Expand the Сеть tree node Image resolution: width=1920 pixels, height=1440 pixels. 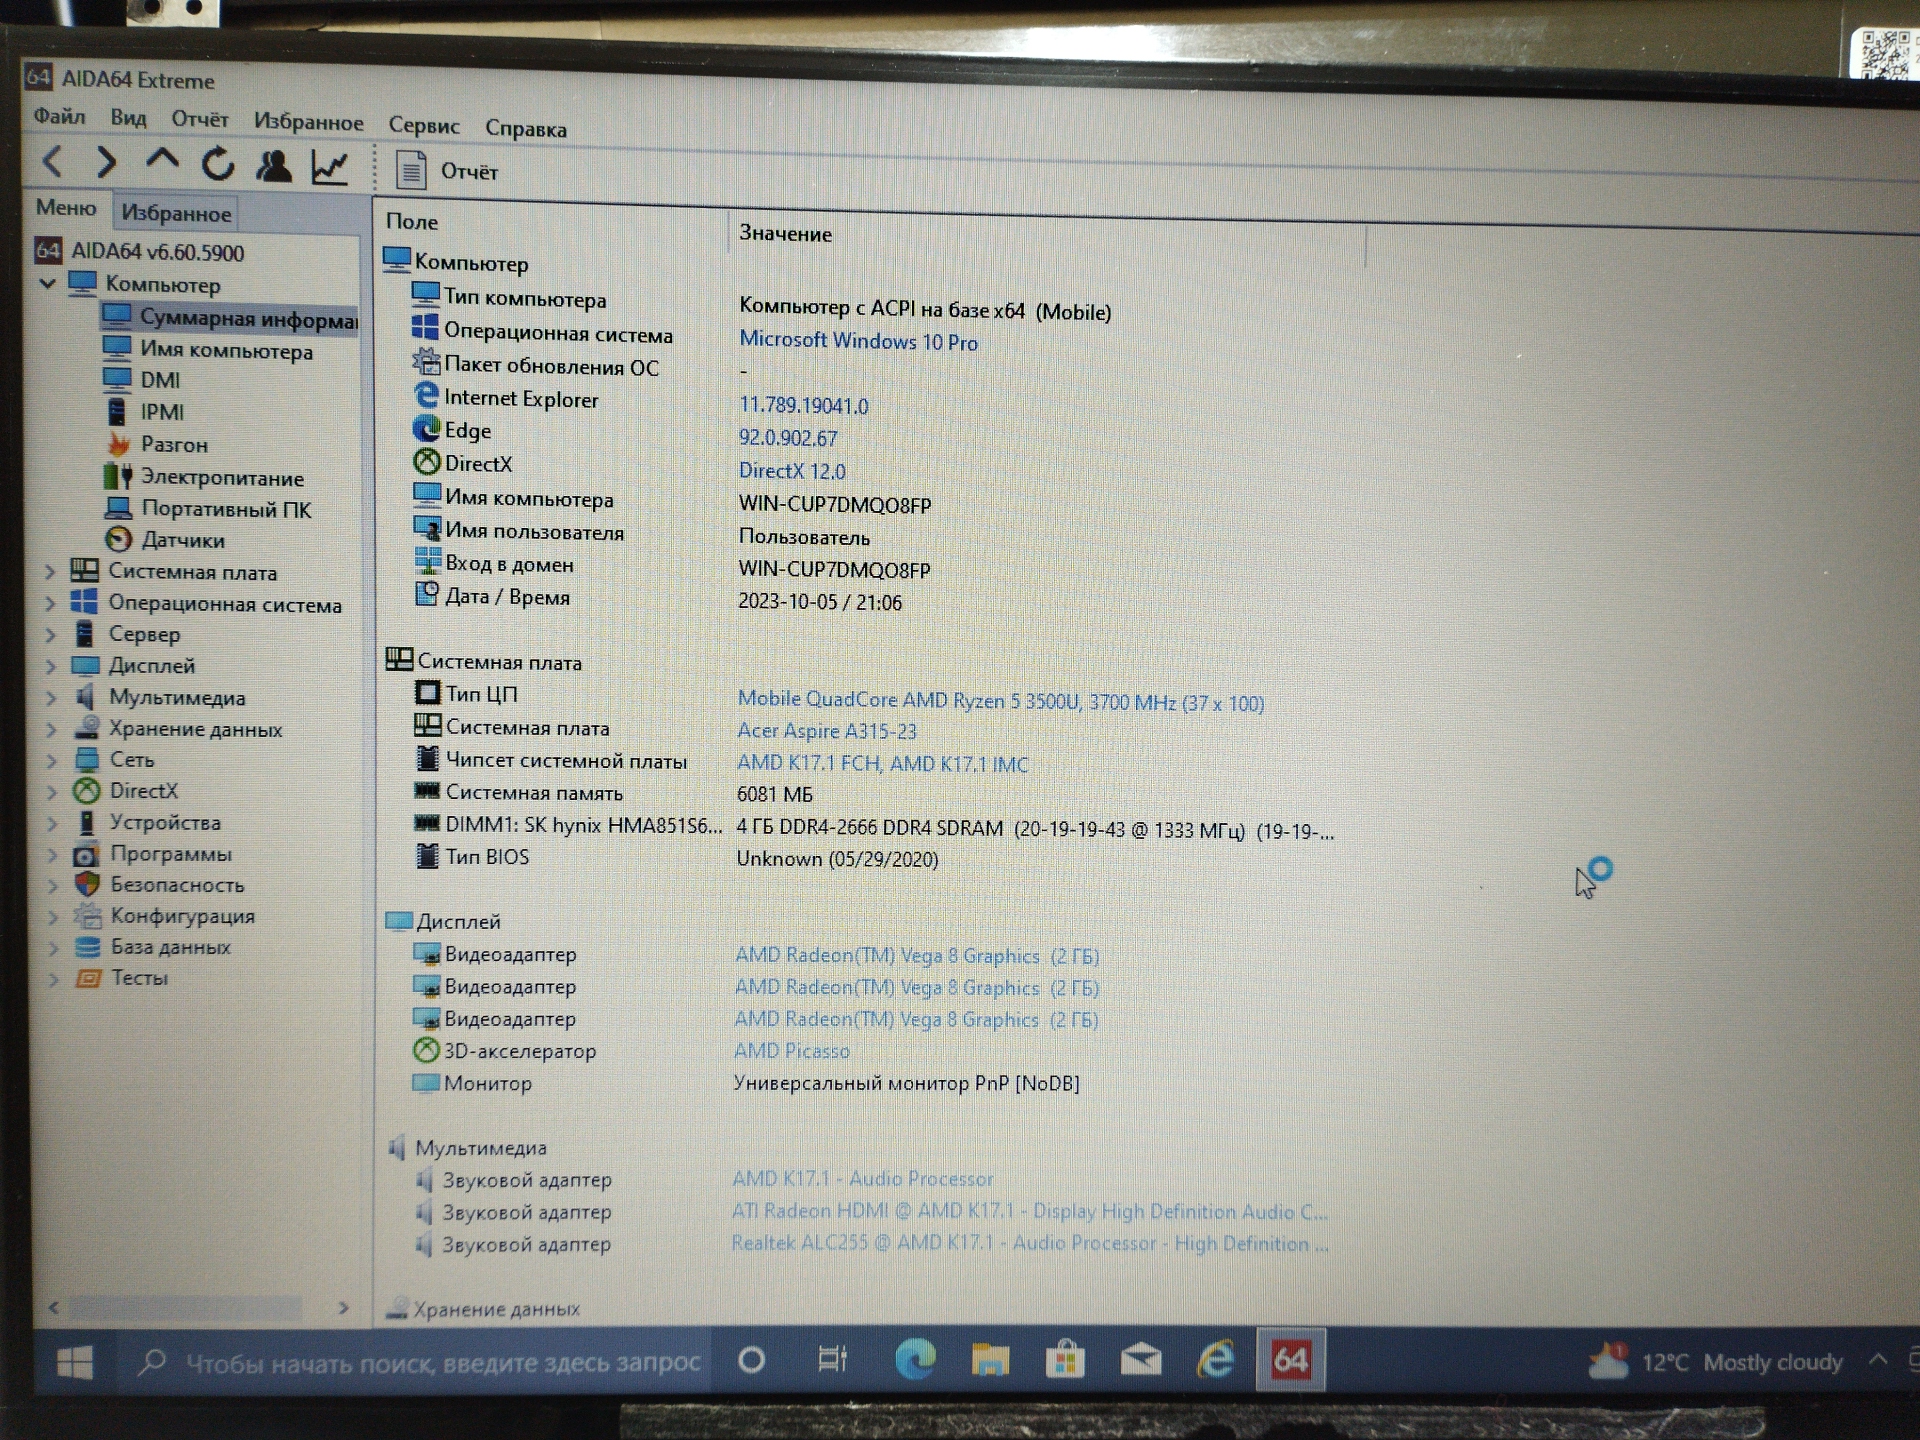pos(52,760)
